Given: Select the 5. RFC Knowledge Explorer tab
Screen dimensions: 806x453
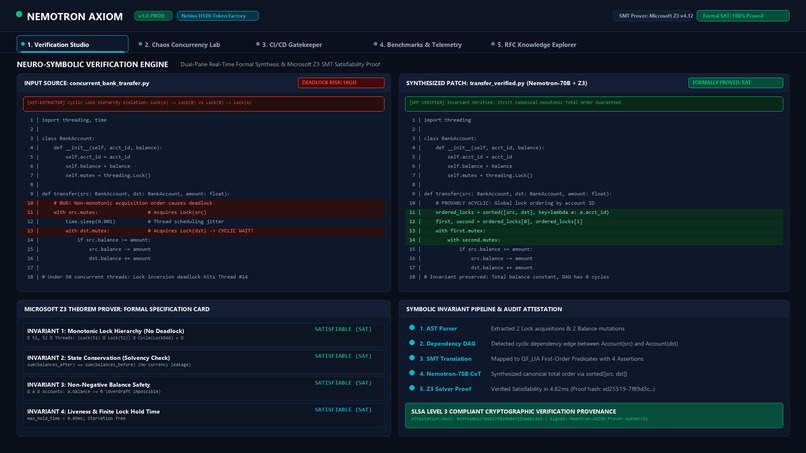Looking at the screenshot, I should (x=534, y=45).
